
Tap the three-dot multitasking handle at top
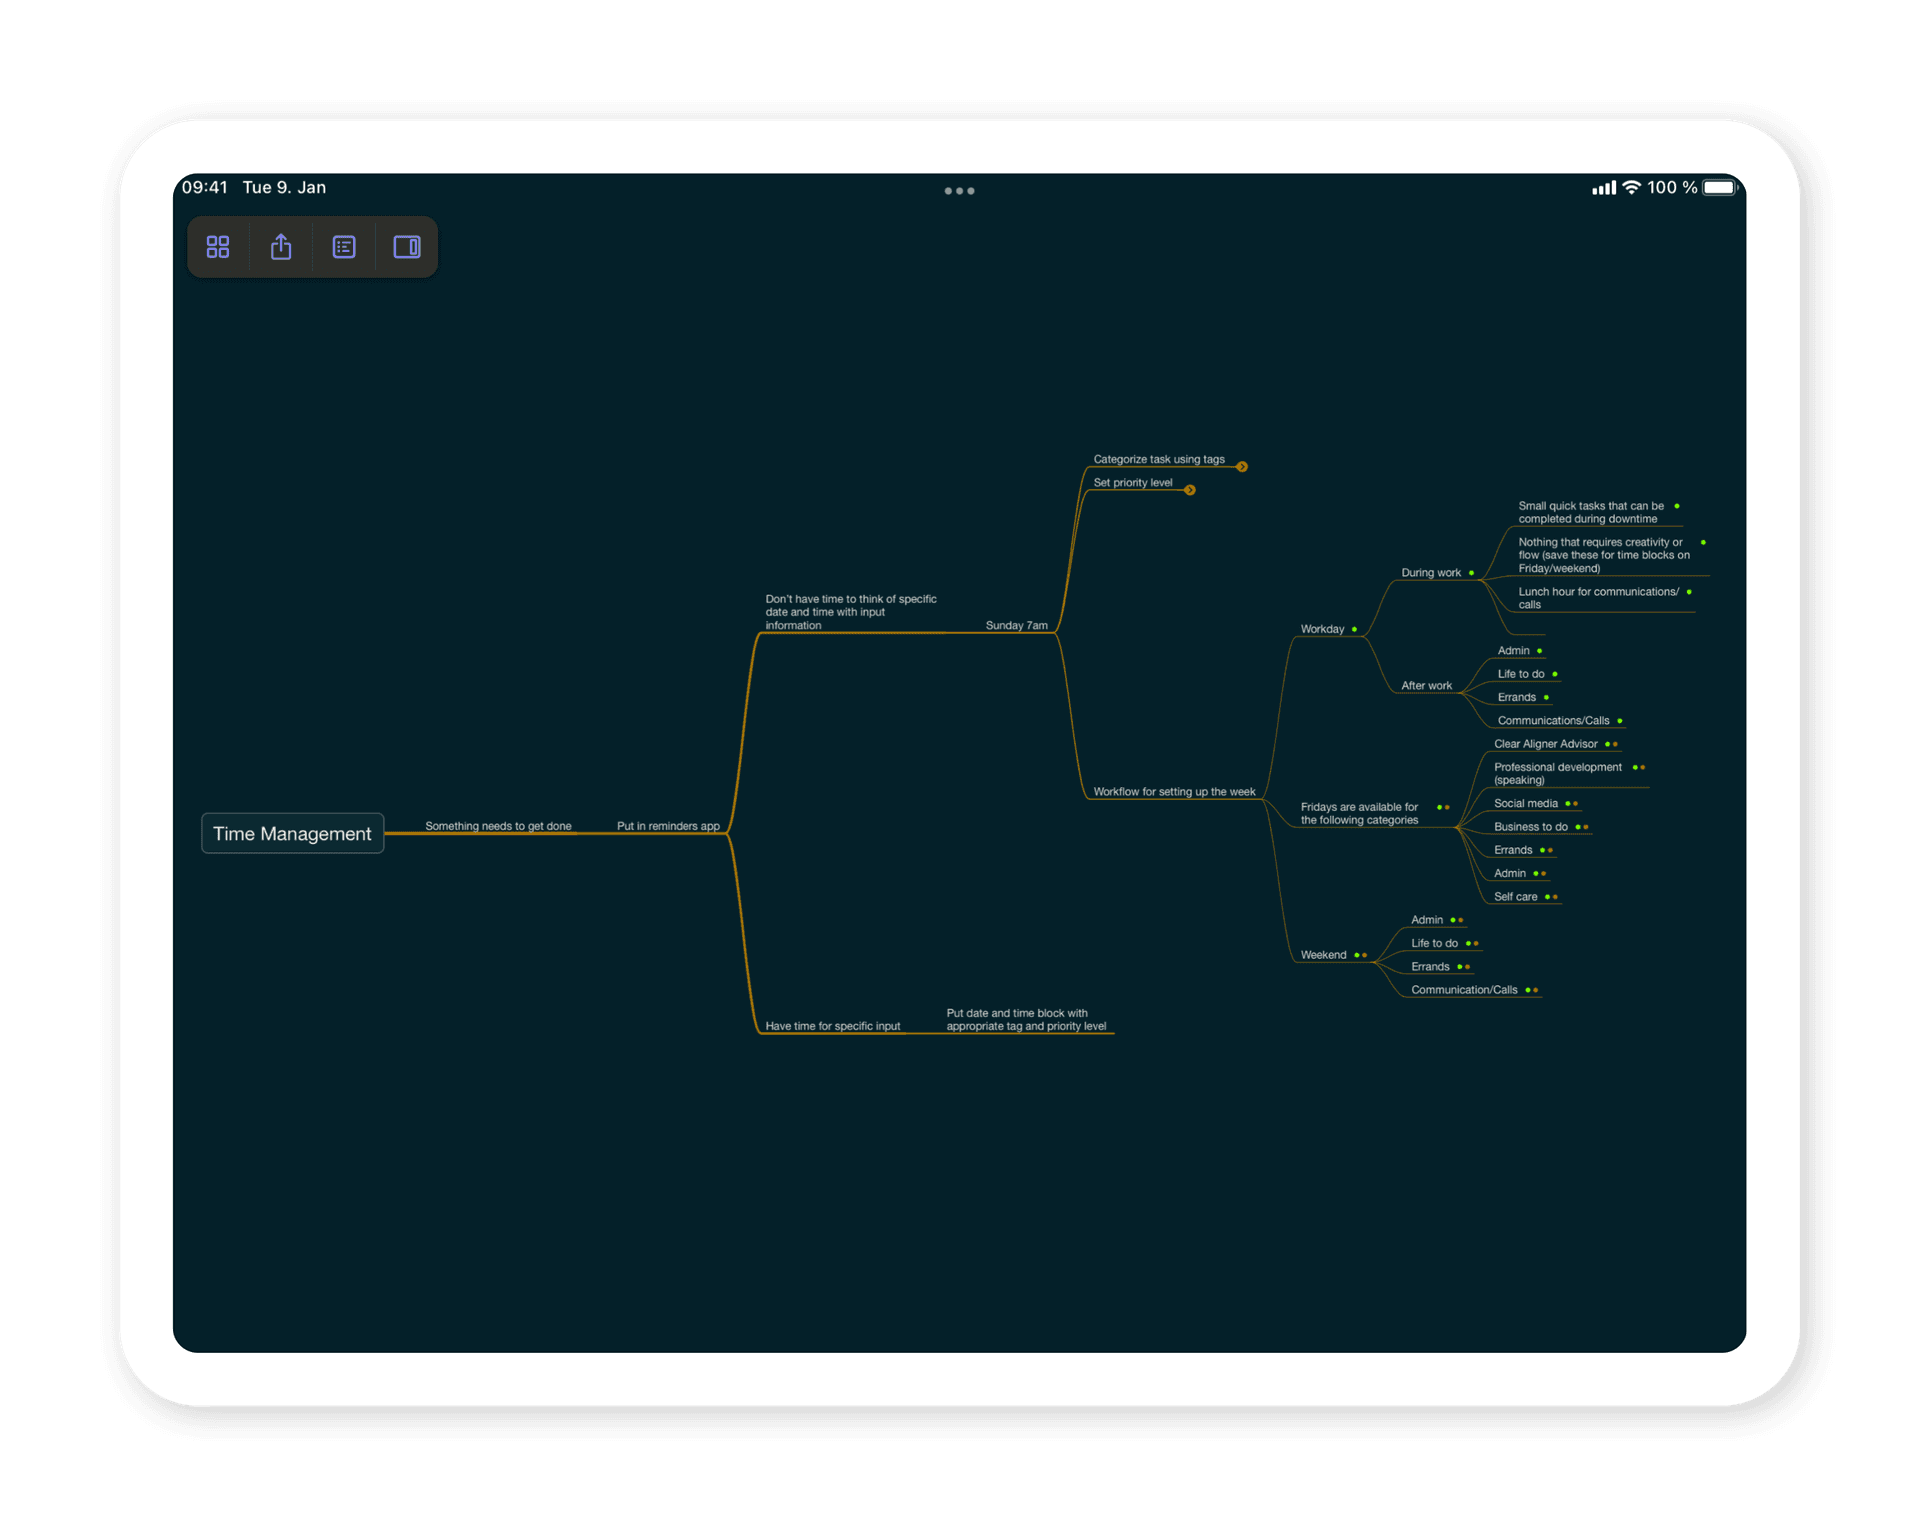point(959,190)
